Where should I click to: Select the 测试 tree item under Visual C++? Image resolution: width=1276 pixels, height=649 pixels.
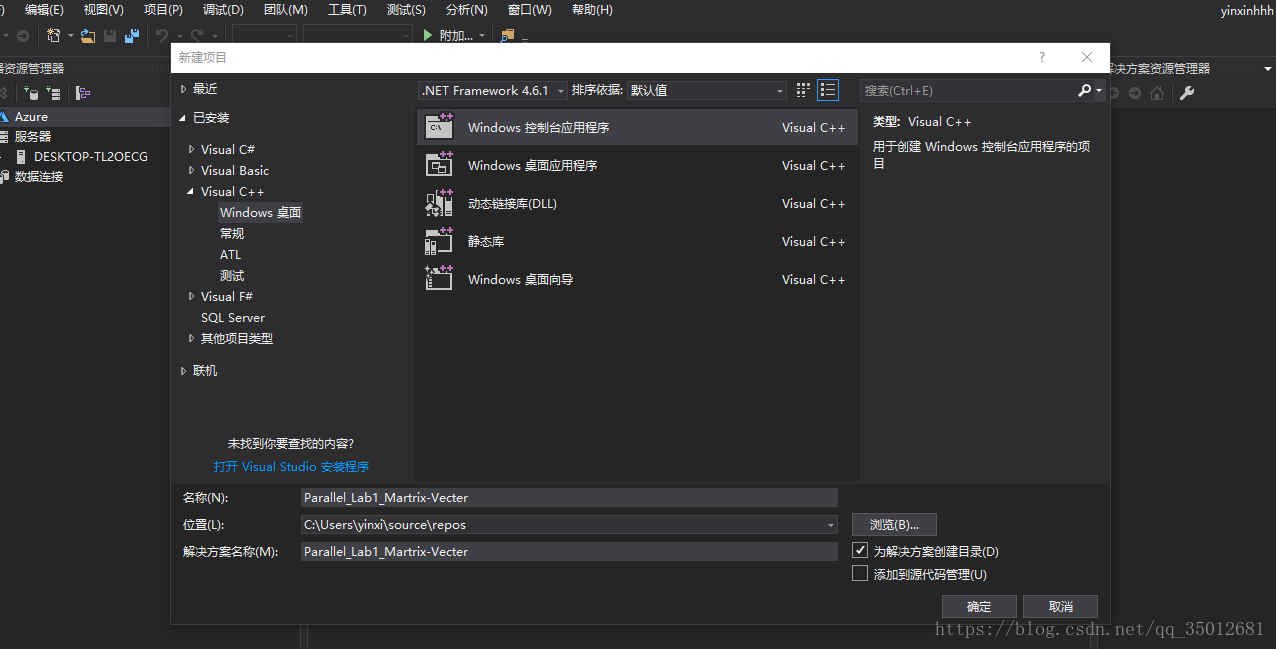(x=232, y=275)
